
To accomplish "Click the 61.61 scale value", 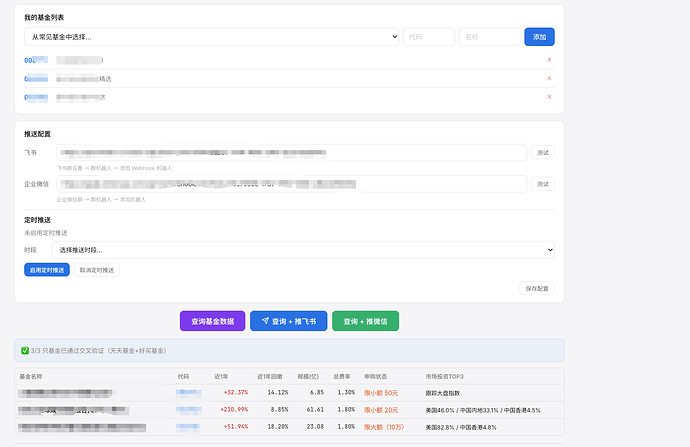I will point(315,410).
